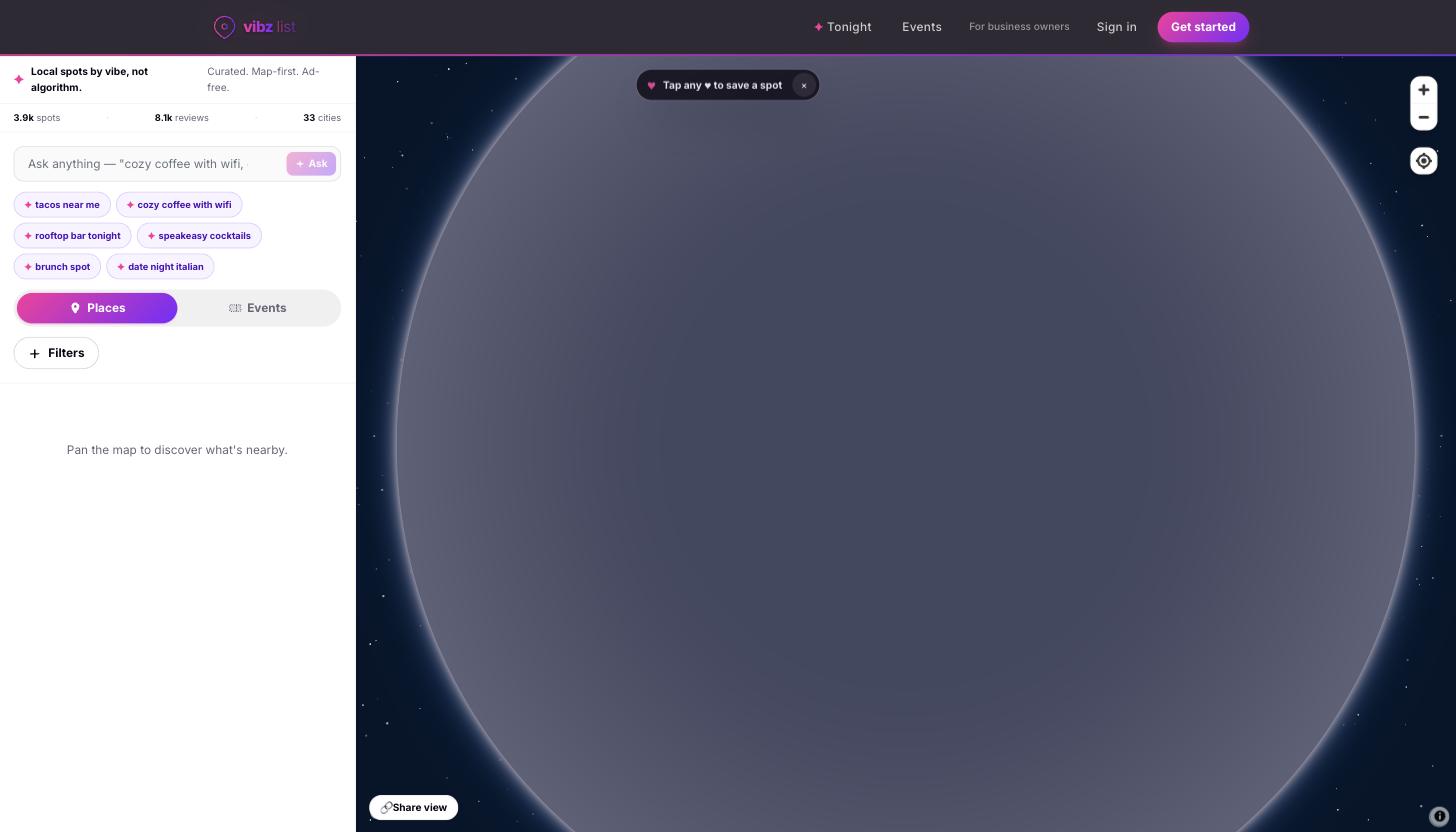The height and width of the screenshot is (832, 1456).
Task: Locate my position on map
Action: pos(1424,161)
